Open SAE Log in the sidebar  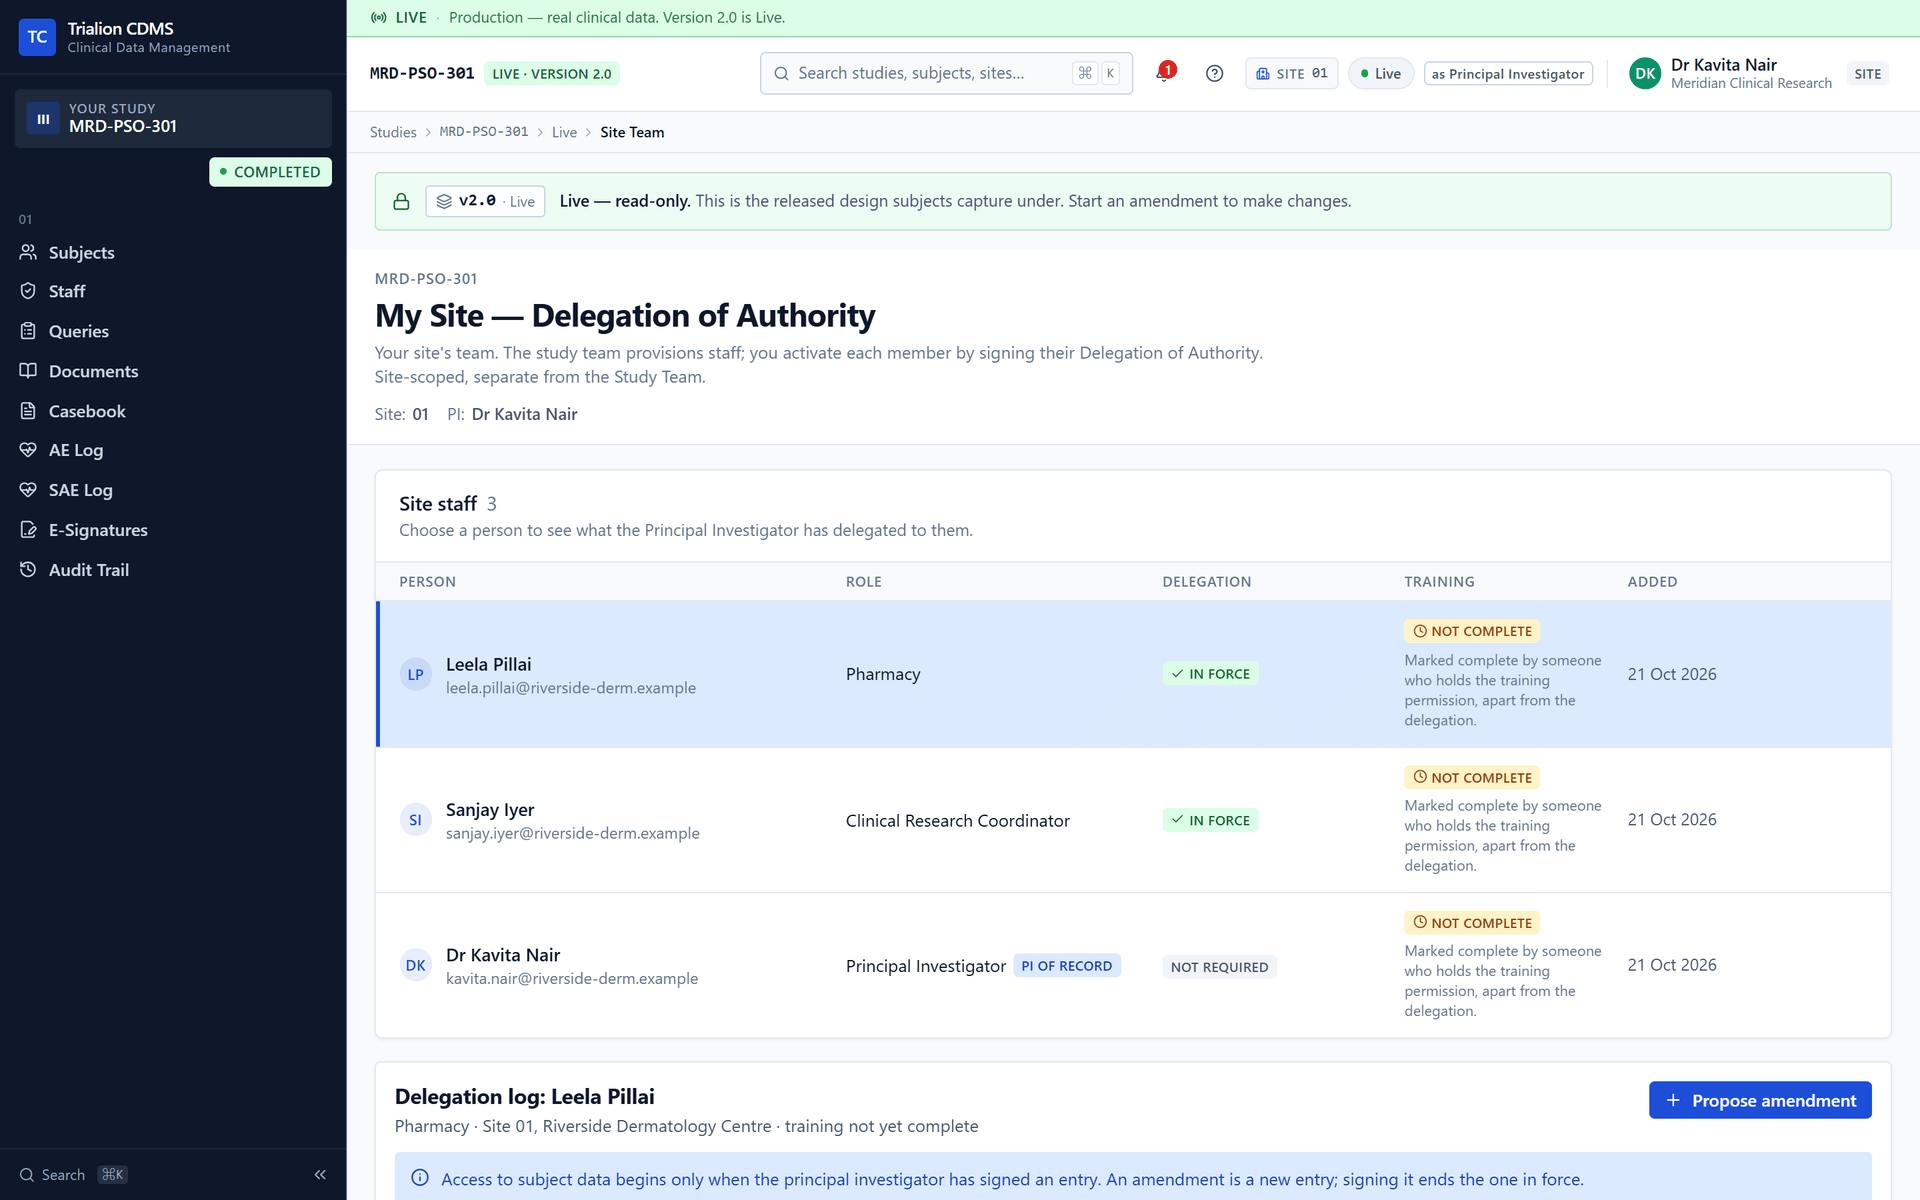173,490
